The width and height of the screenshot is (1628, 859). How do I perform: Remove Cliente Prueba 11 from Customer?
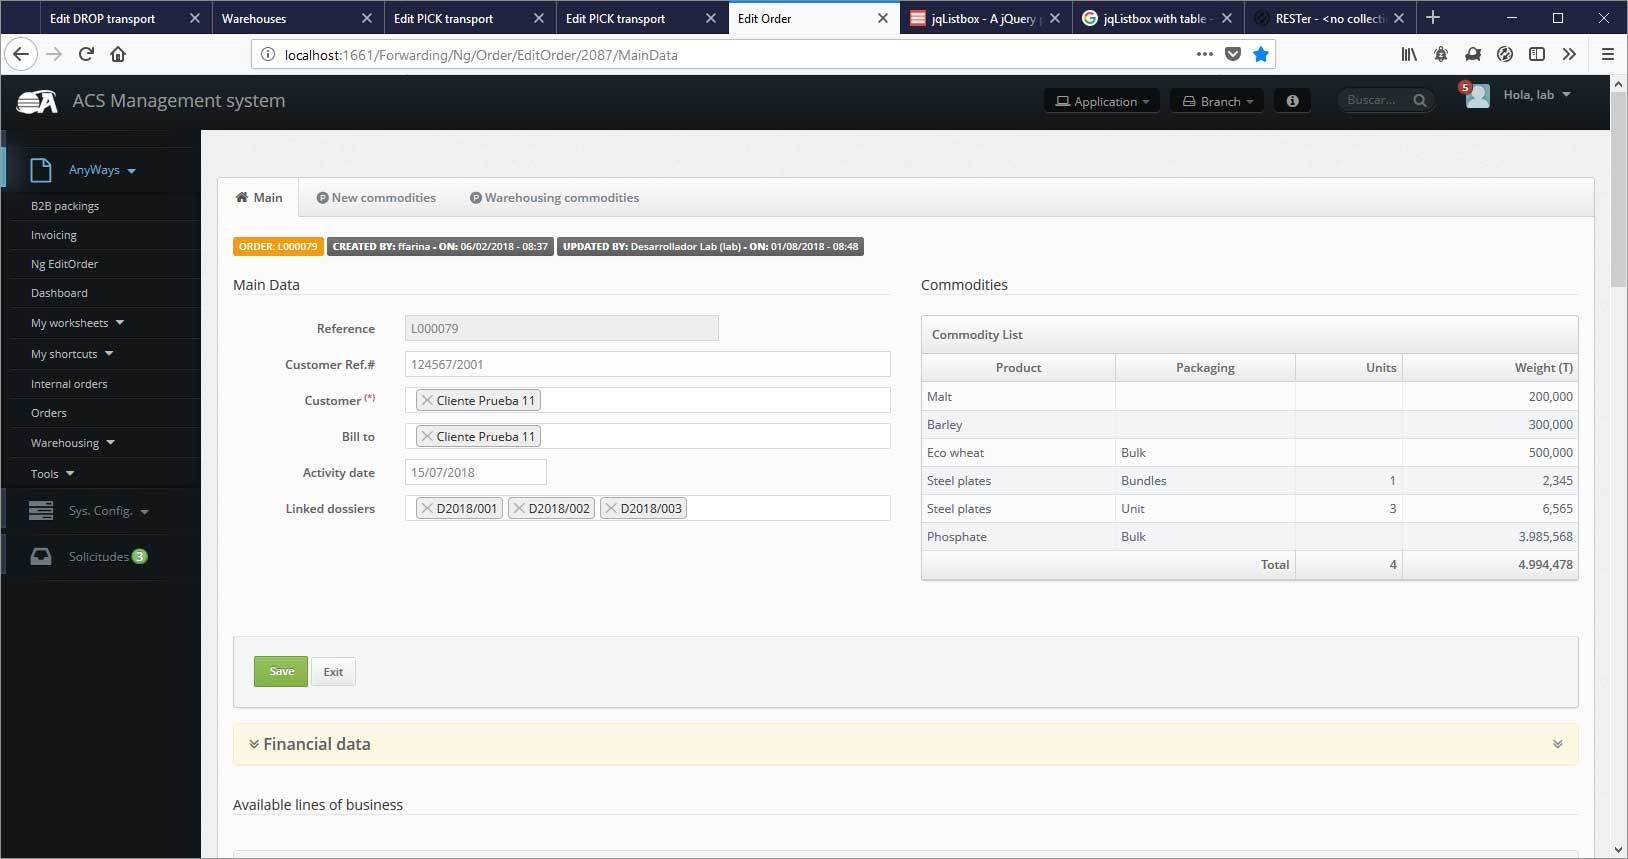click(427, 400)
